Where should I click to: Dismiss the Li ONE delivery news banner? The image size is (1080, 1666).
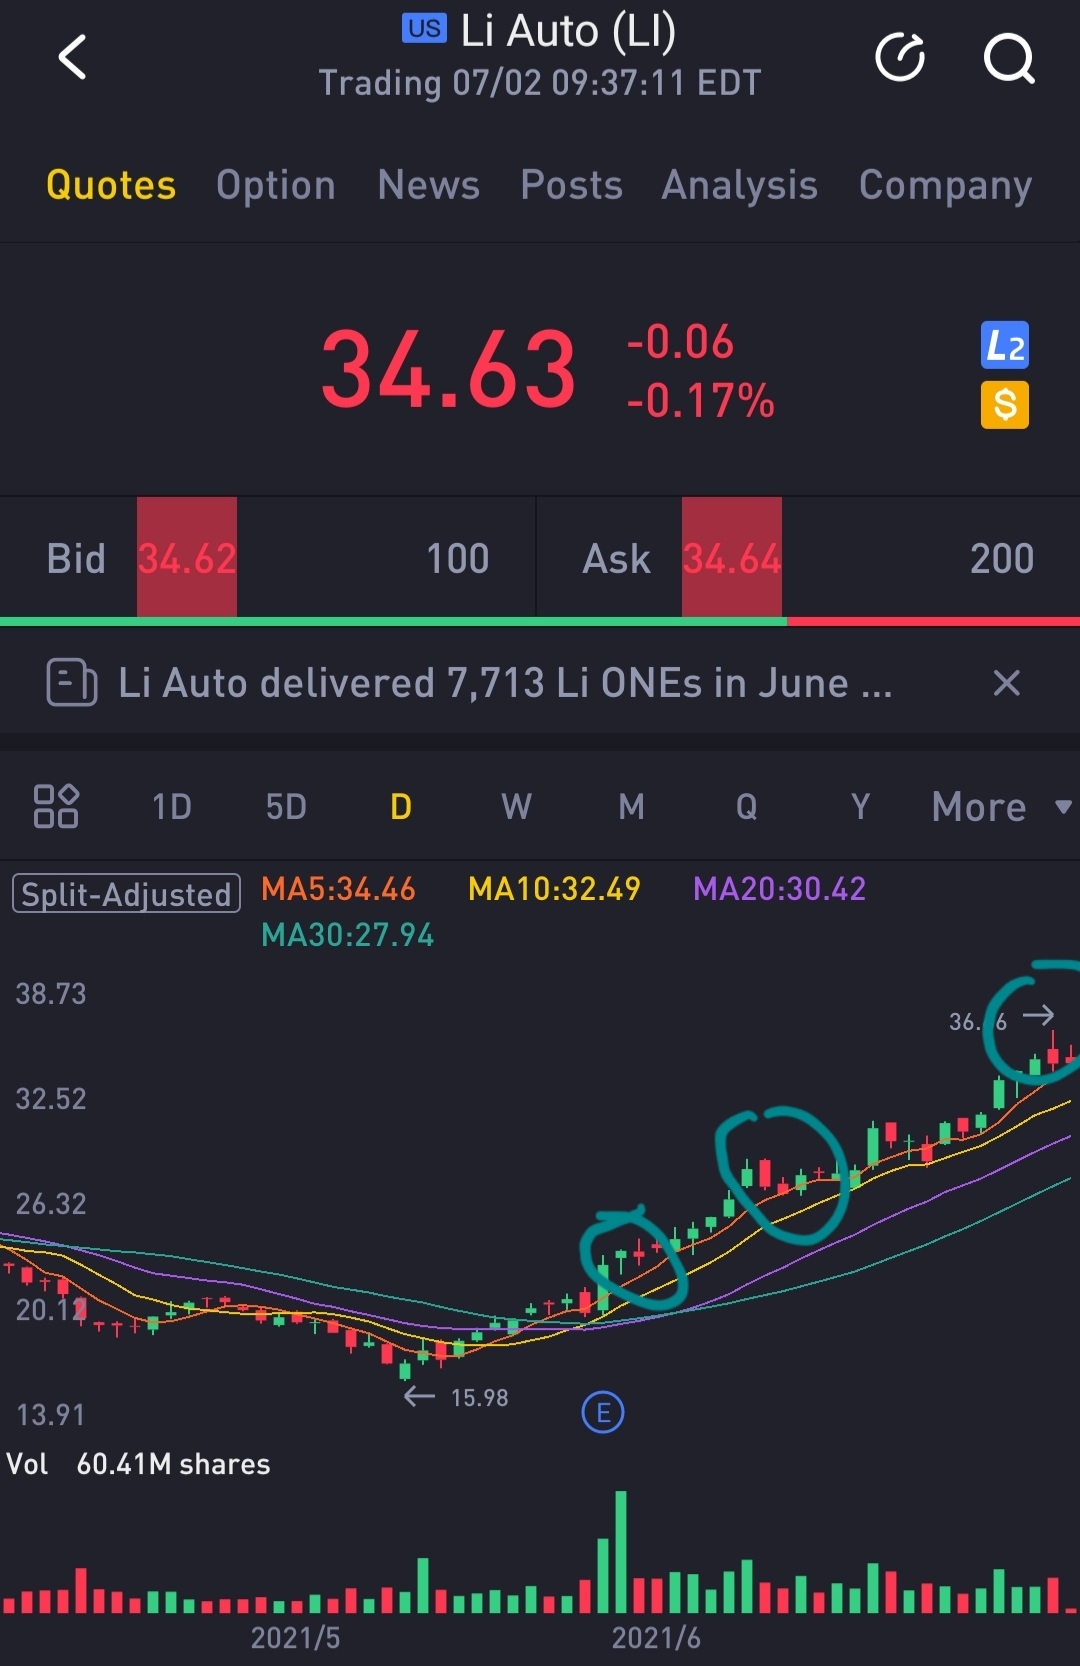point(1007,683)
